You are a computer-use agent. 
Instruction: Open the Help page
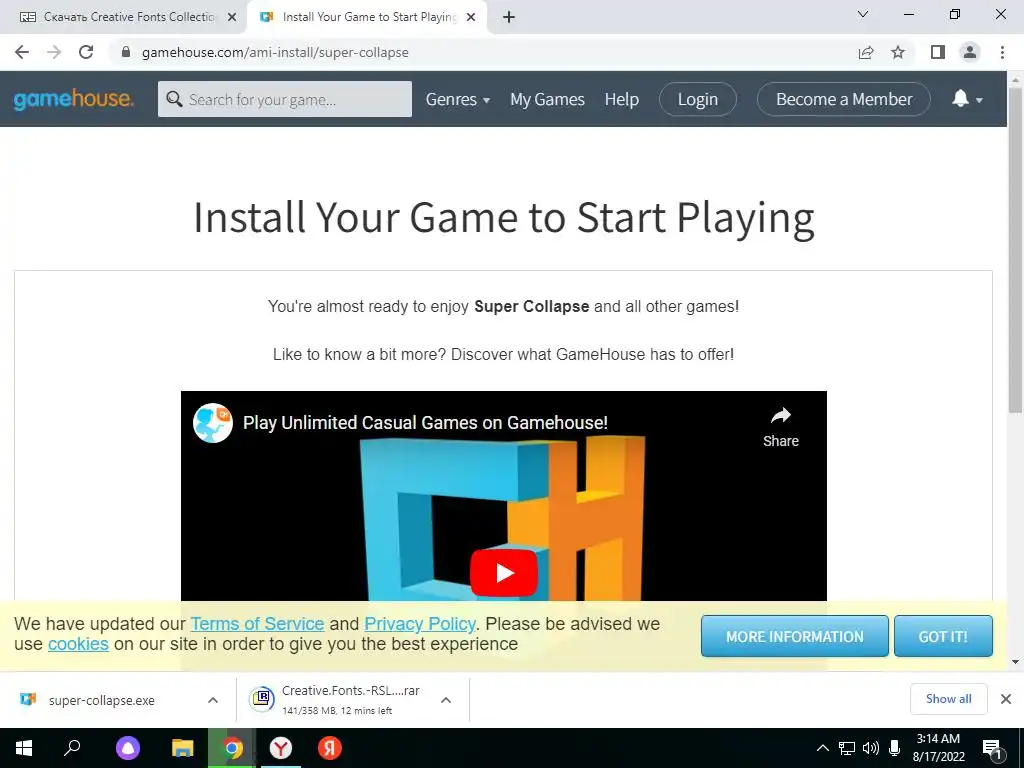[622, 99]
